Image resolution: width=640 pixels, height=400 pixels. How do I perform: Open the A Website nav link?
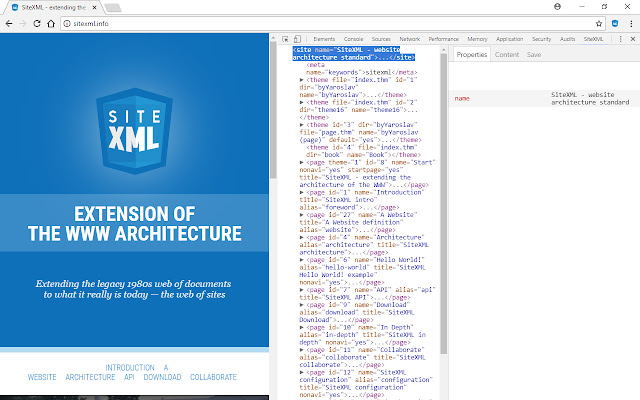(x=42, y=377)
